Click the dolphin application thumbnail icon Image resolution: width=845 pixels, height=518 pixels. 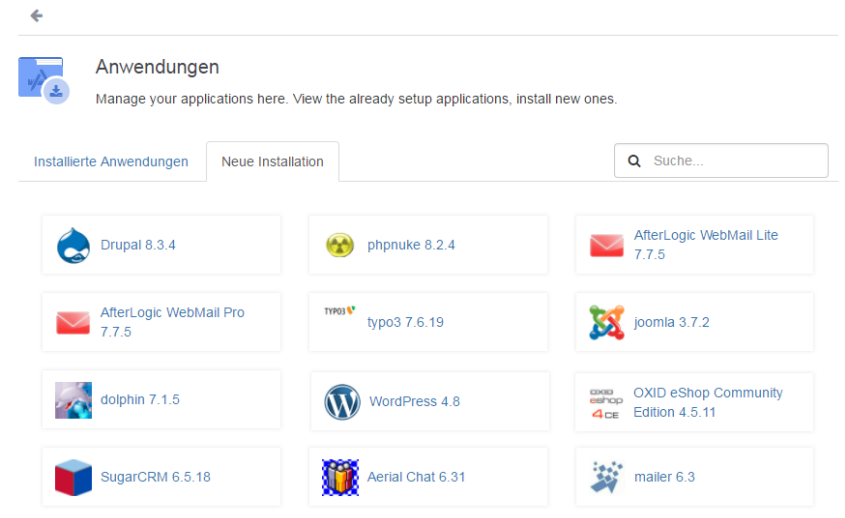73,400
